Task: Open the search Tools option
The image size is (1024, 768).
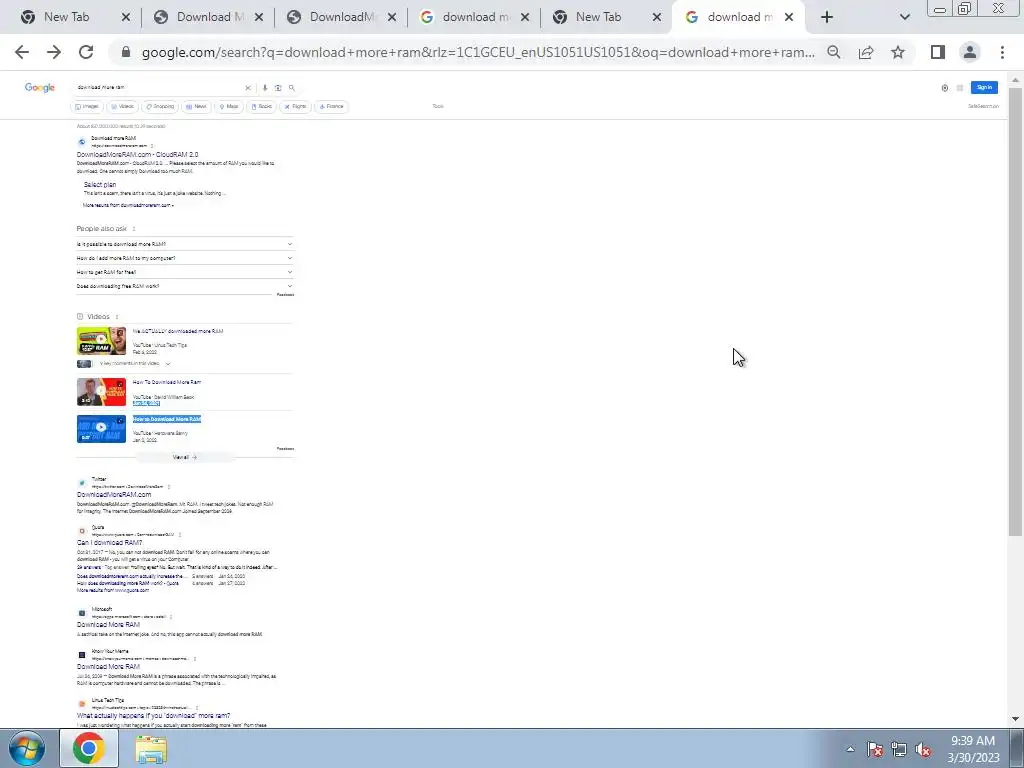Action: coord(438,106)
